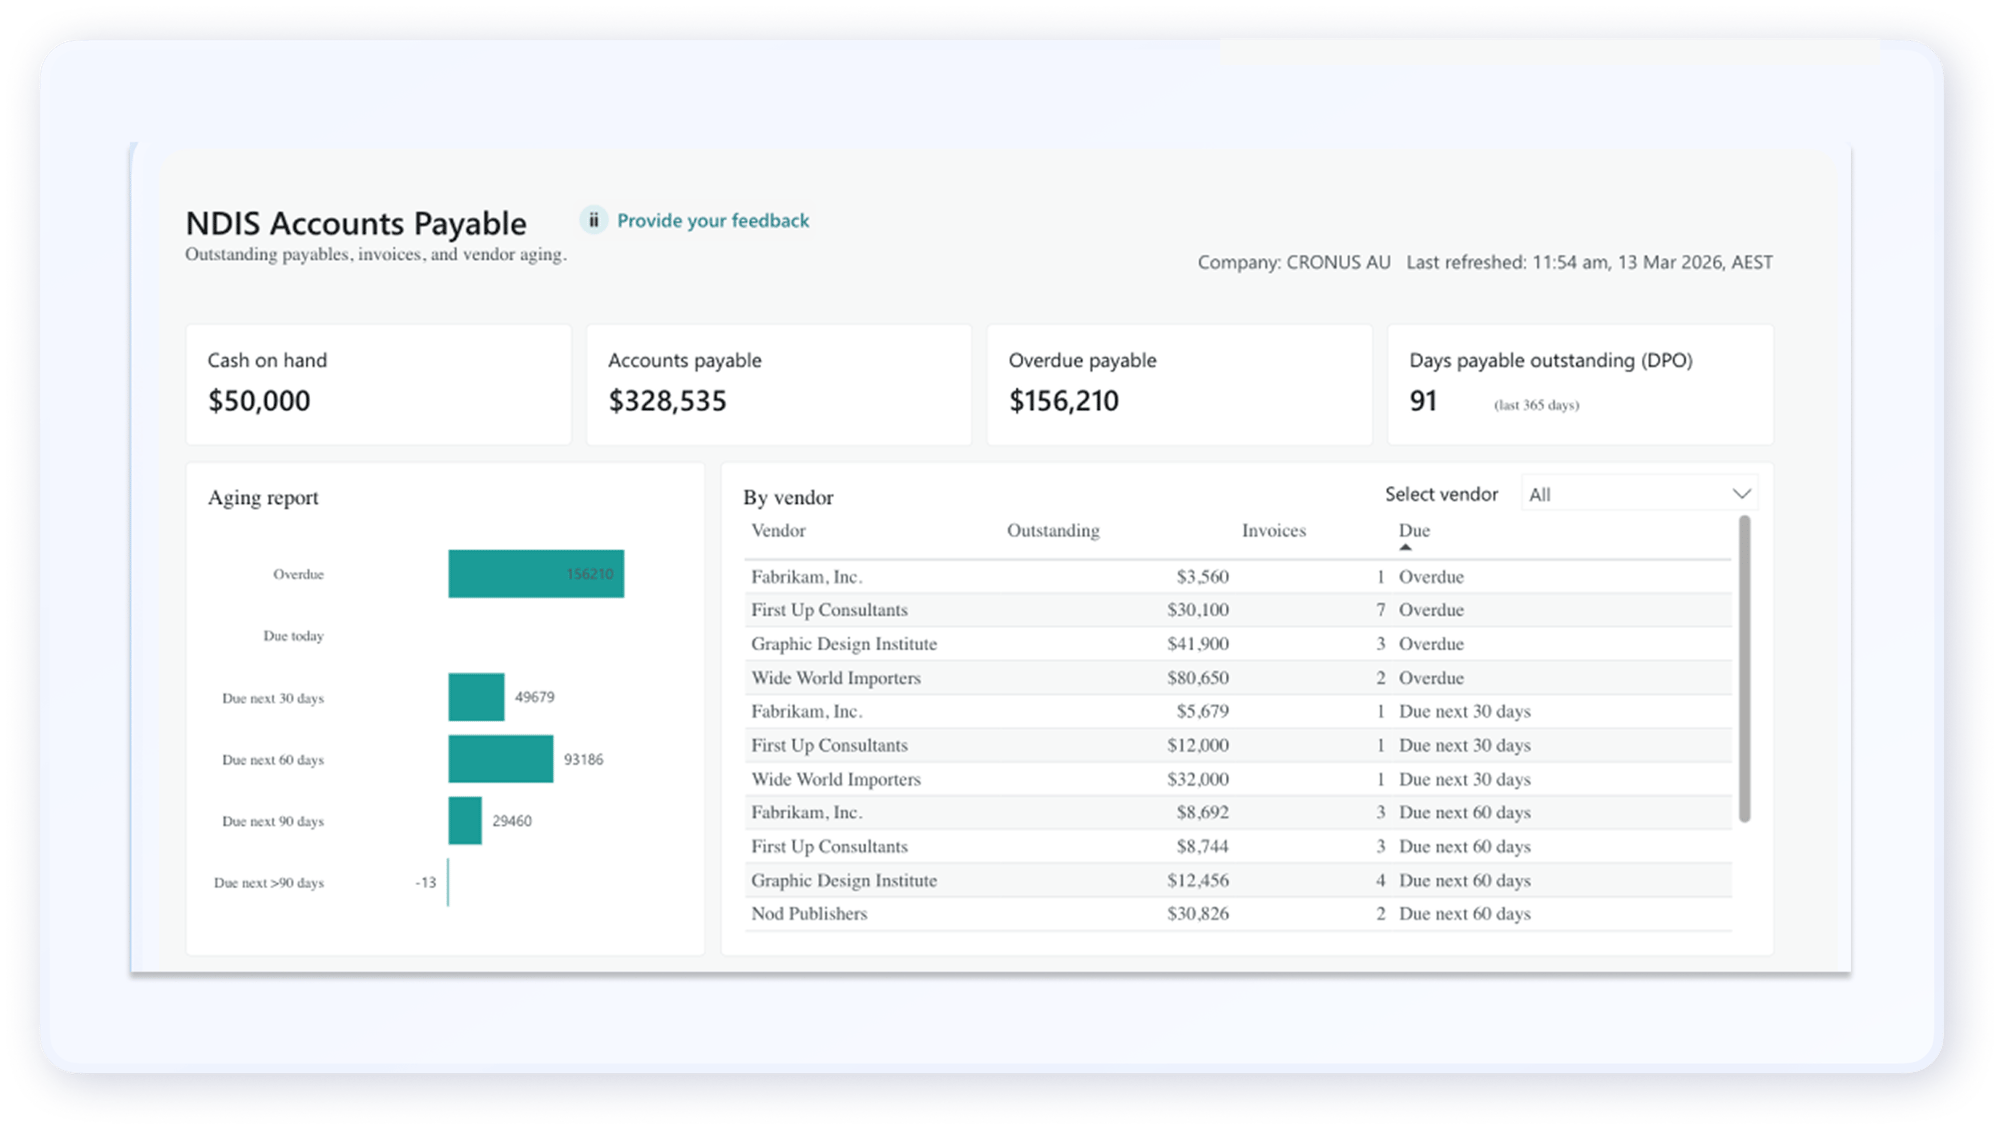Click the sort arrow under Due header

tap(1405, 547)
